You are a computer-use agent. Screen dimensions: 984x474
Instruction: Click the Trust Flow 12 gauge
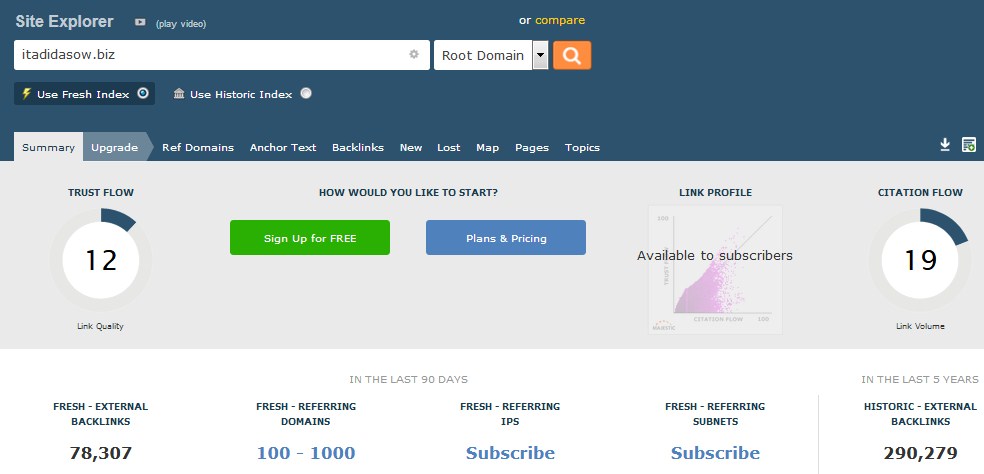[x=100, y=260]
